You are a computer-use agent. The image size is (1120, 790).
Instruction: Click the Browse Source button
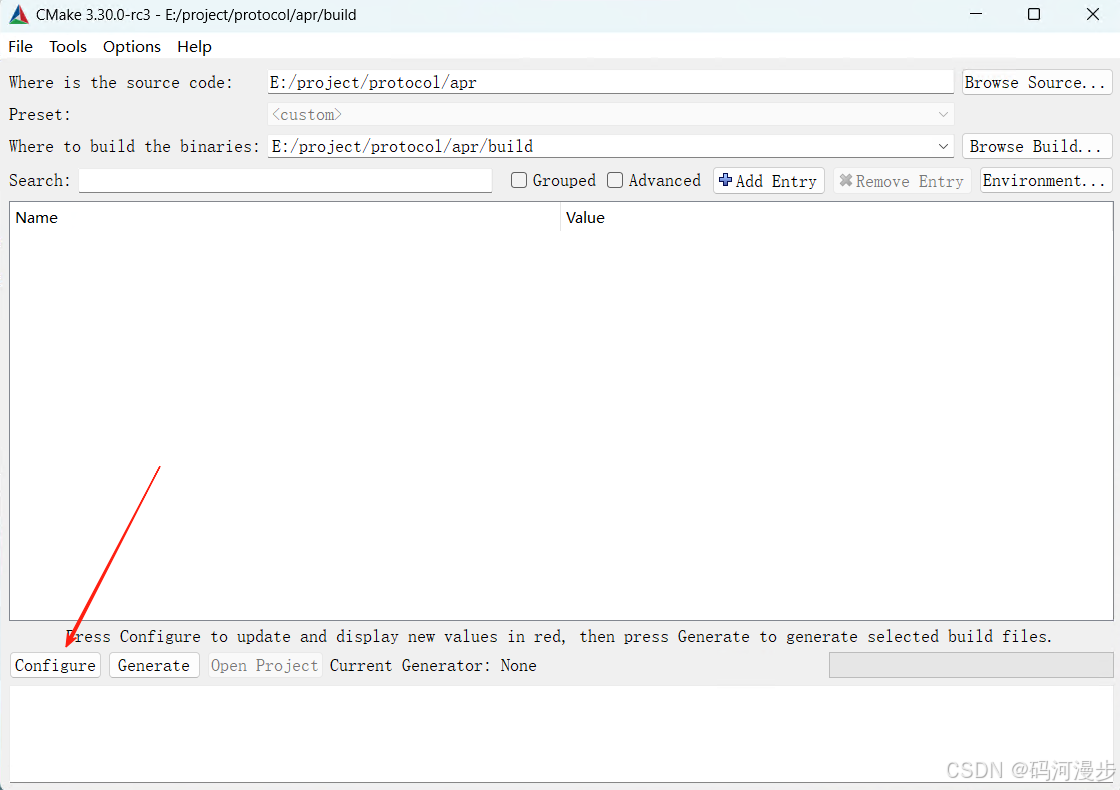(1036, 82)
